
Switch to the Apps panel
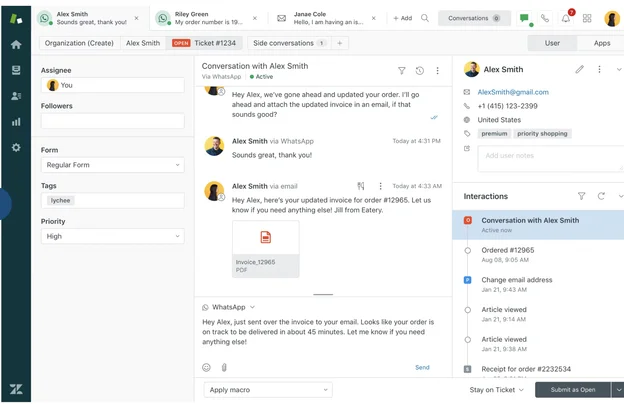tap(602, 43)
